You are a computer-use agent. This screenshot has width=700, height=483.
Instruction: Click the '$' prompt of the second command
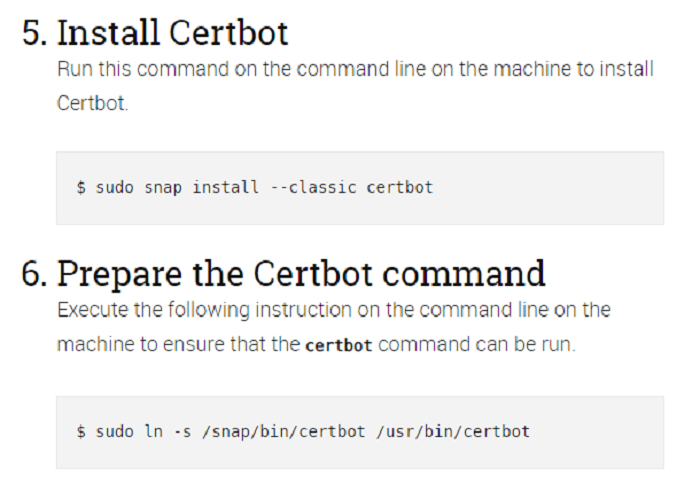(81, 432)
